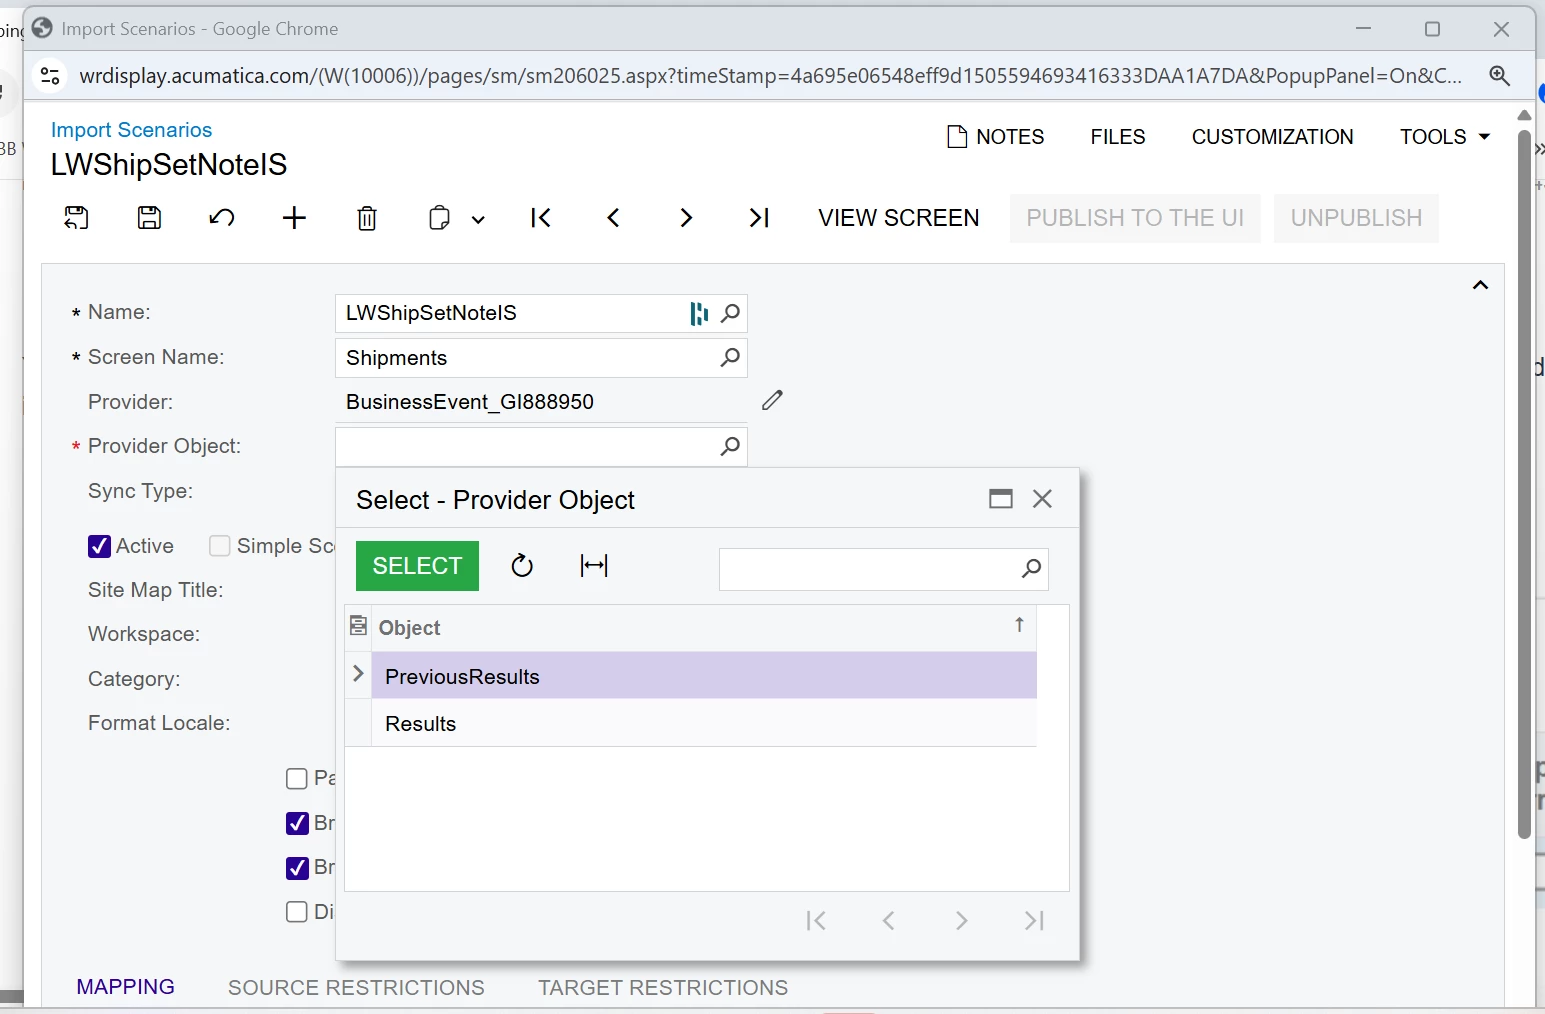Click the Copy/Paste clipboard icon
This screenshot has height=1014, width=1545.
(x=439, y=218)
